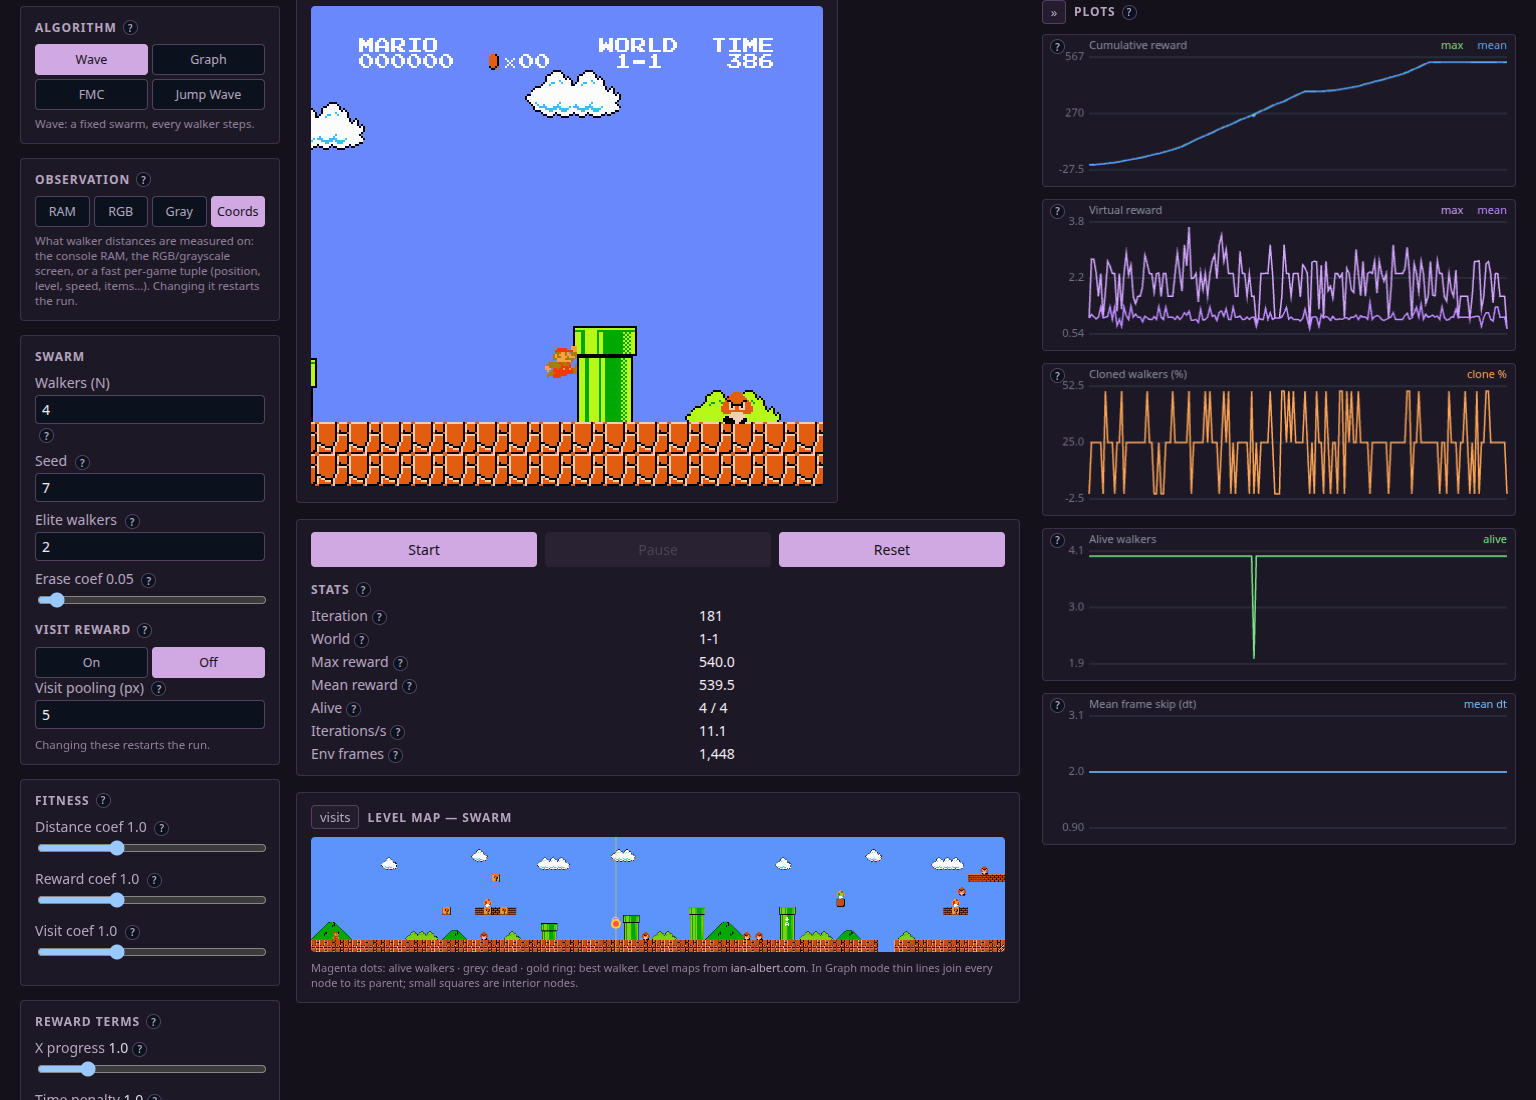Adjust the X progress slider
Image resolution: width=1536 pixels, height=1100 pixels.
tap(151, 1069)
